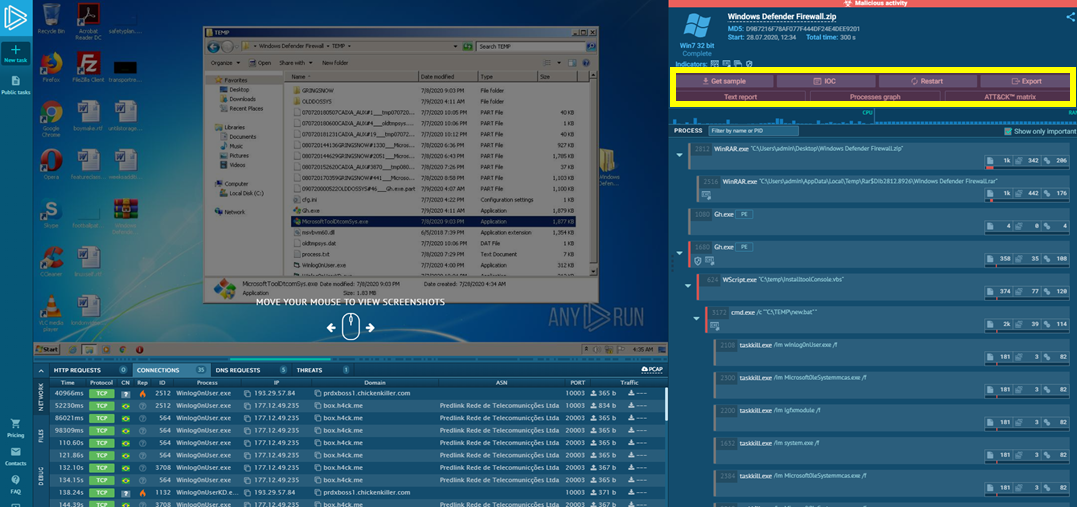
Task: Click VLC media player desktop icon
Action: point(51,313)
